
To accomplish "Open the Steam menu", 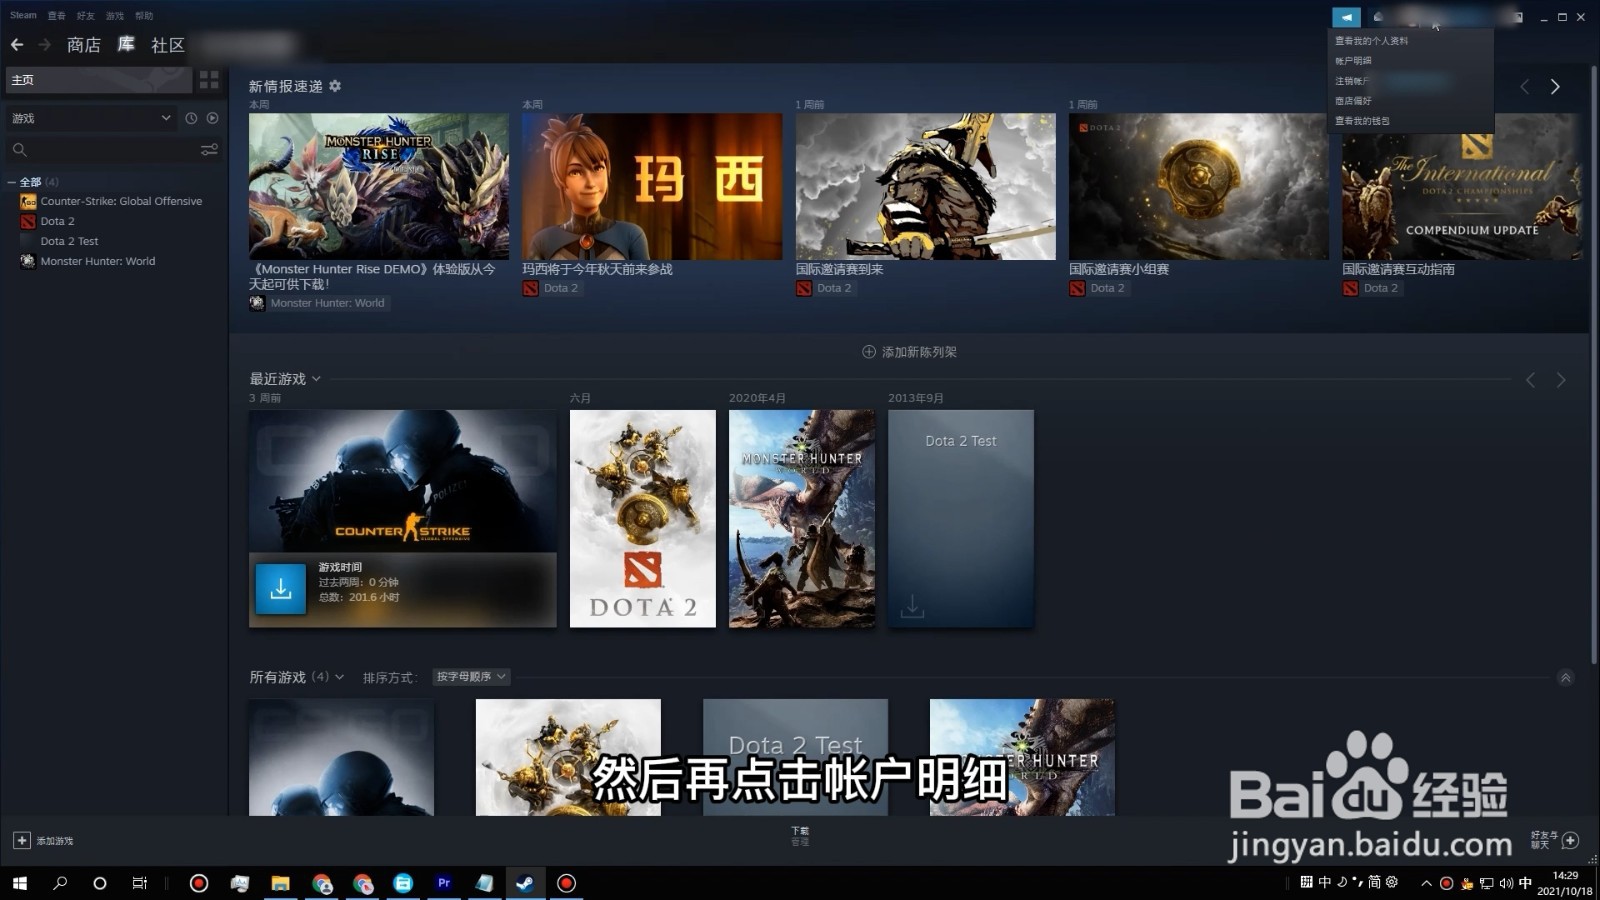I will tap(23, 15).
